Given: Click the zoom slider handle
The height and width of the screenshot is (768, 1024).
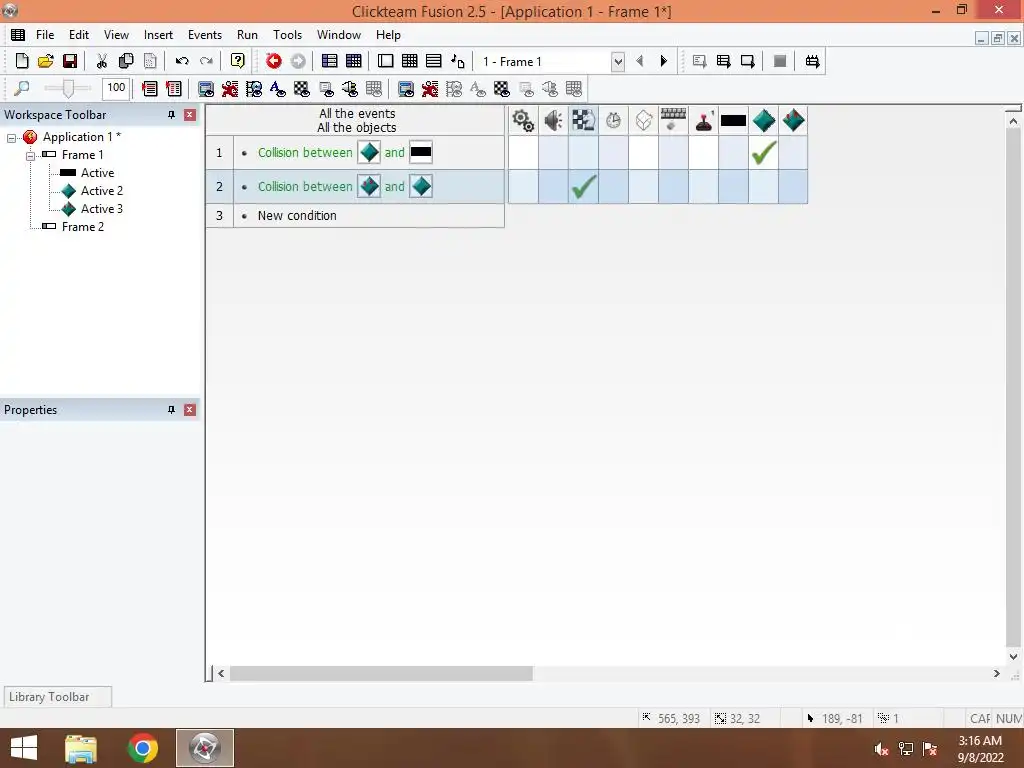Looking at the screenshot, I should click(67, 88).
